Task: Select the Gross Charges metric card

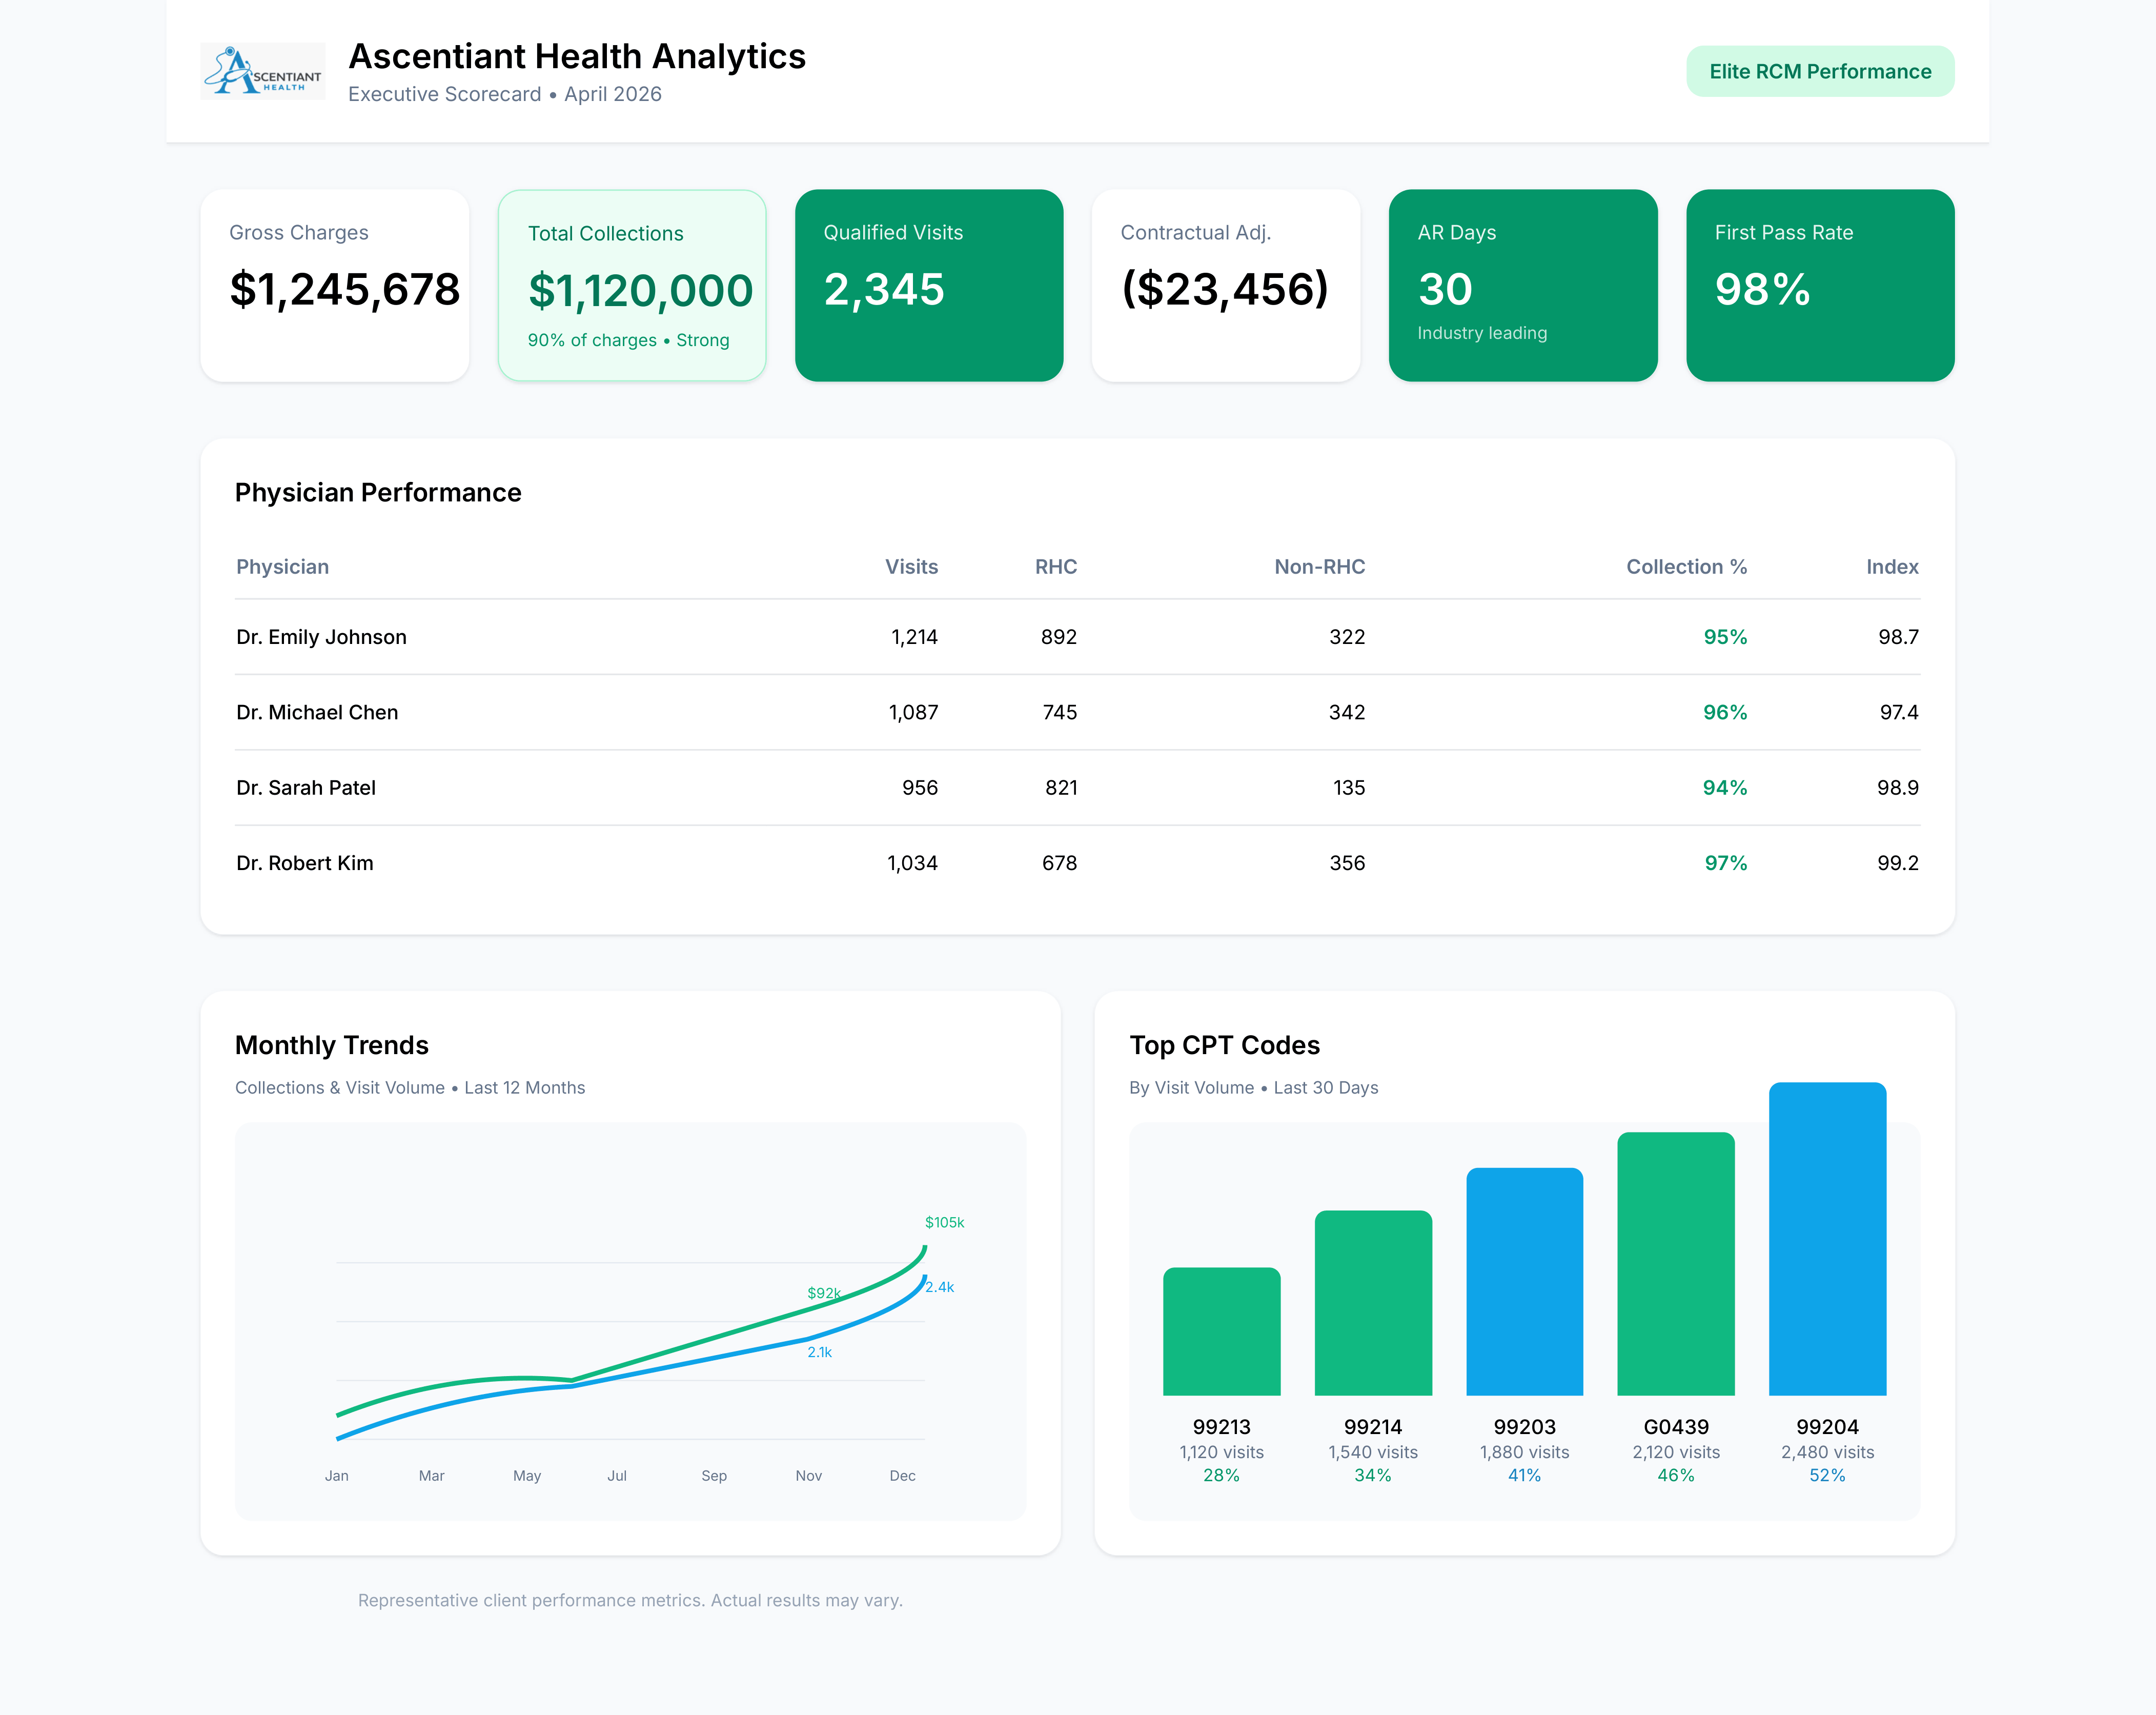Action: (334, 286)
